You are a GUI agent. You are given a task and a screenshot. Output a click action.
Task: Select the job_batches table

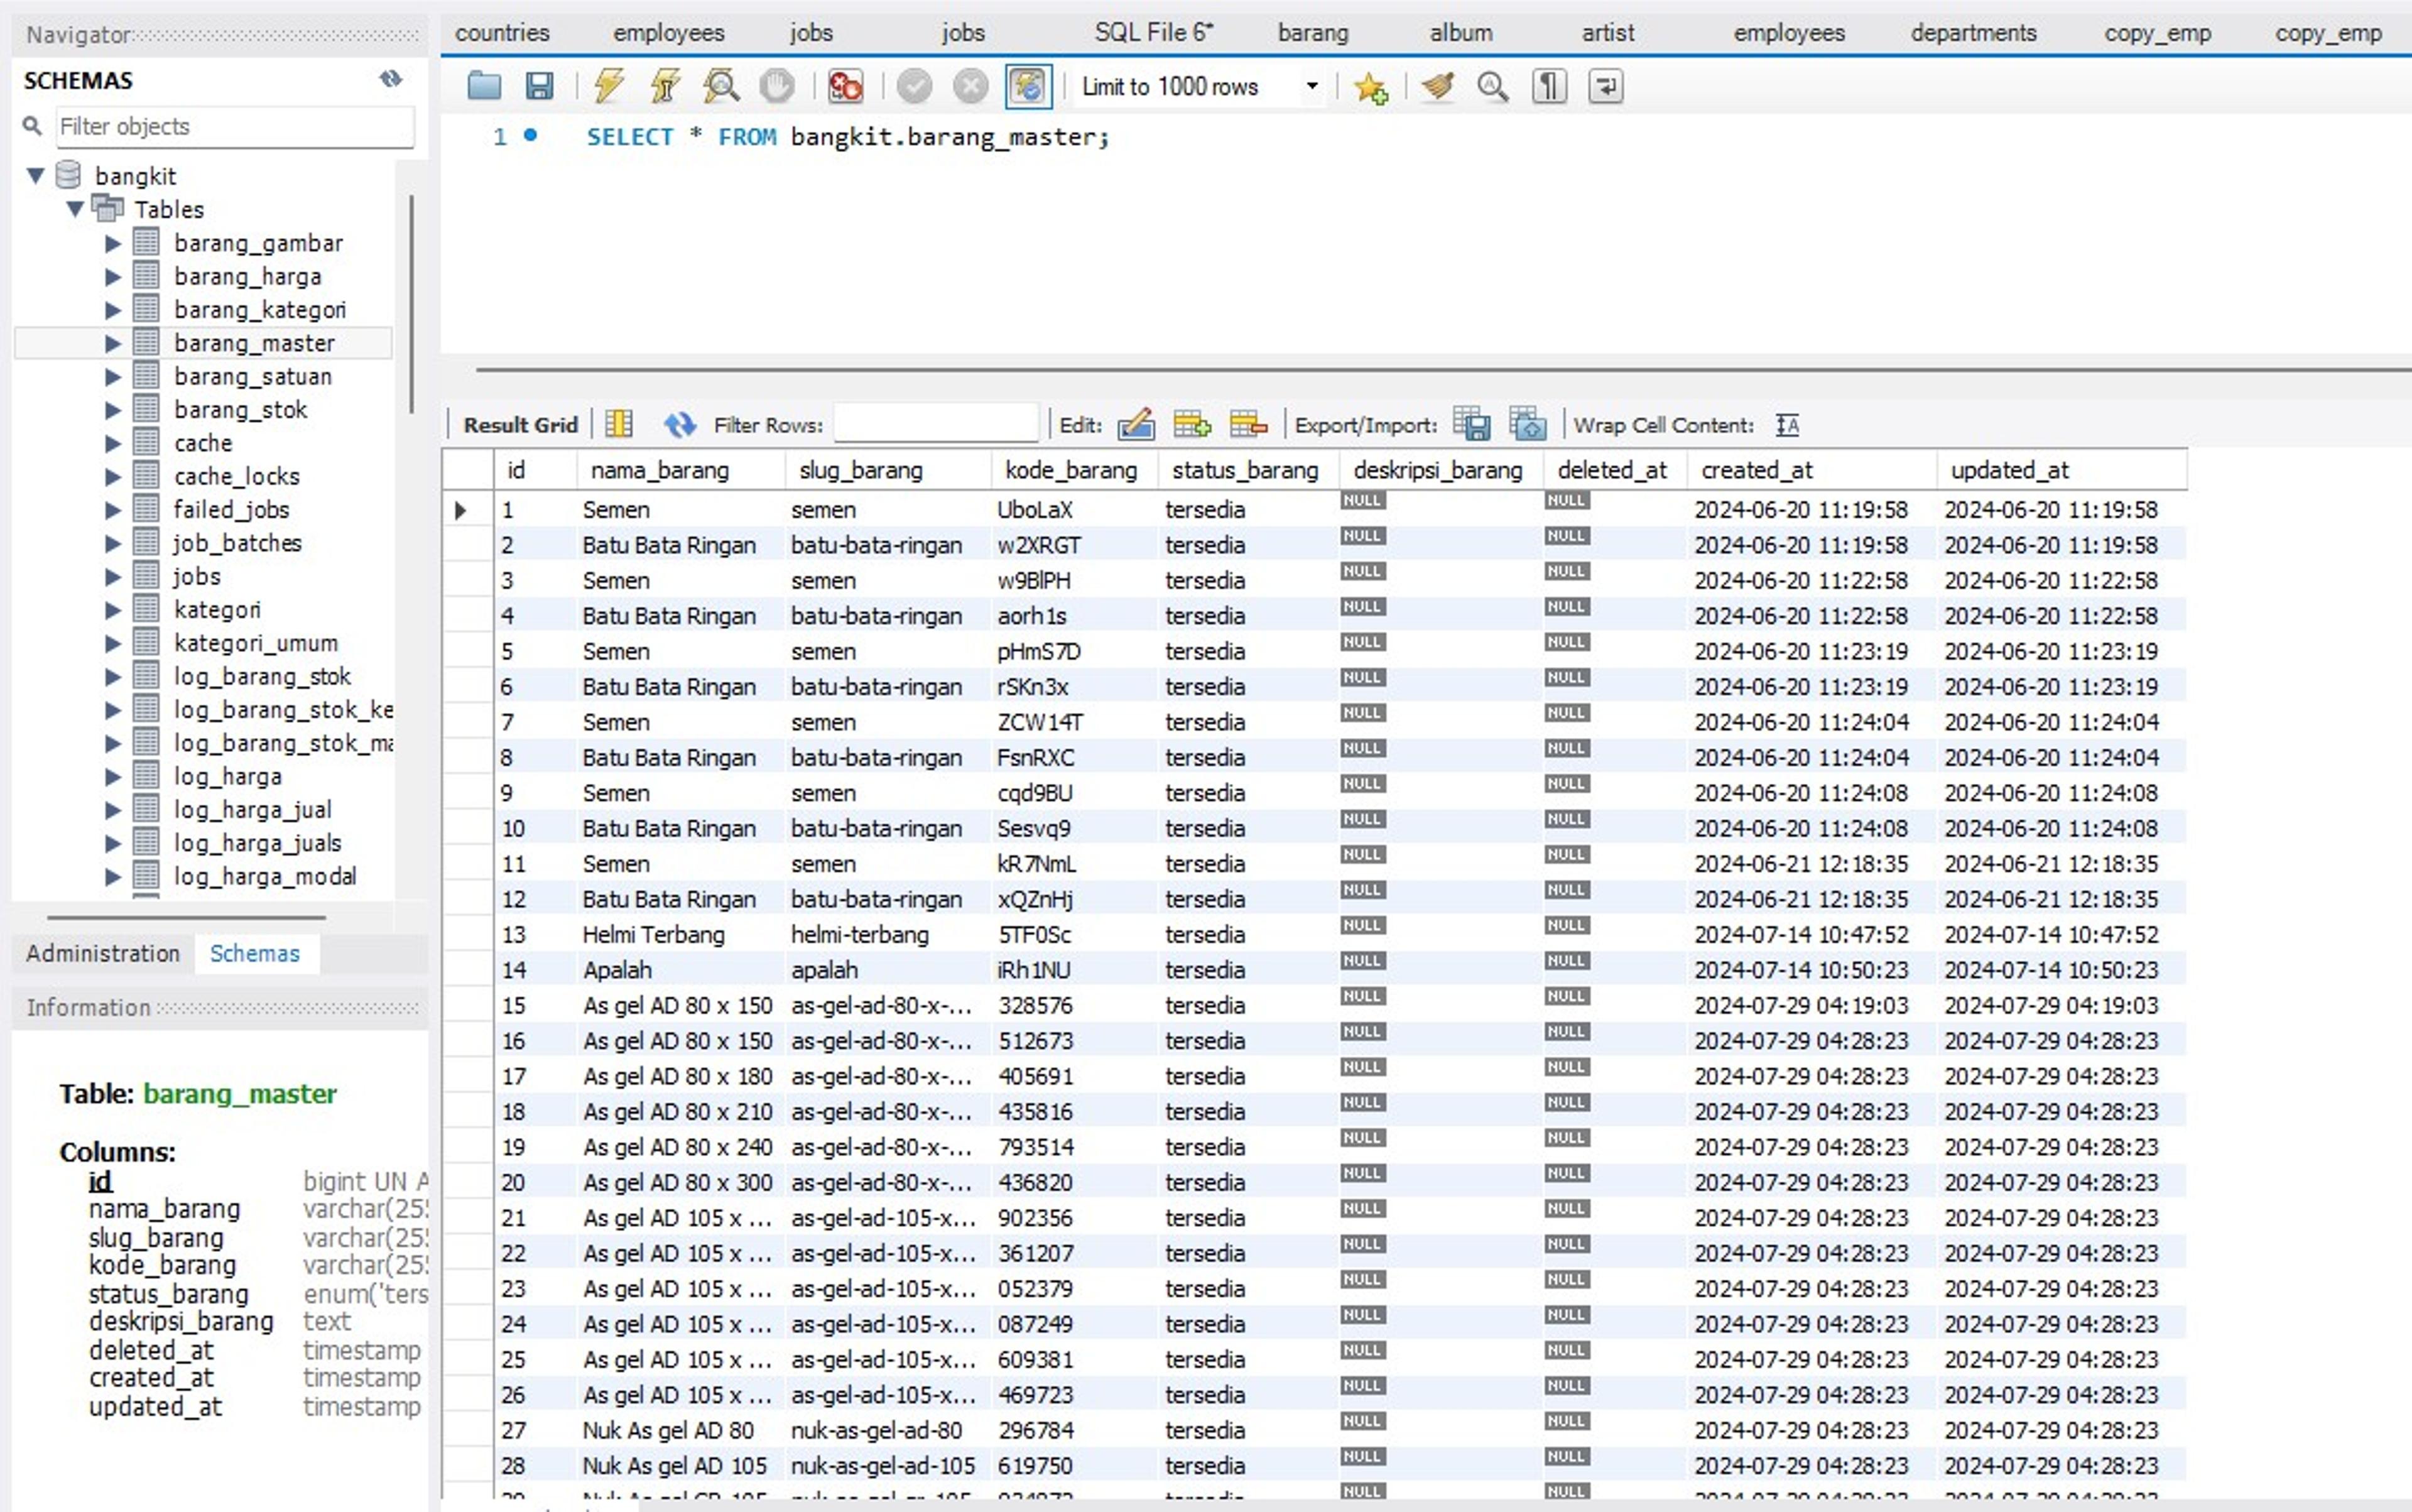[237, 543]
